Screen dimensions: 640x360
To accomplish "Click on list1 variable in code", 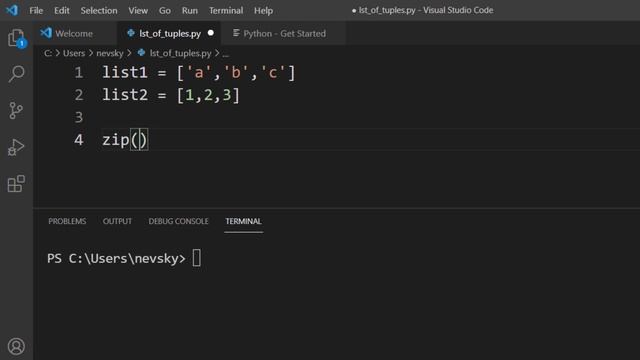I will 124,73.
